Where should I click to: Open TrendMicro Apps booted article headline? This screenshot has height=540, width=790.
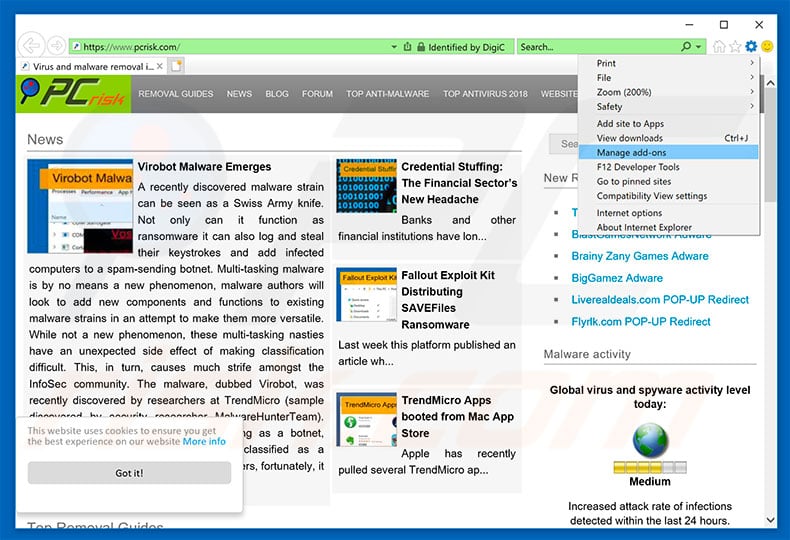point(457,417)
